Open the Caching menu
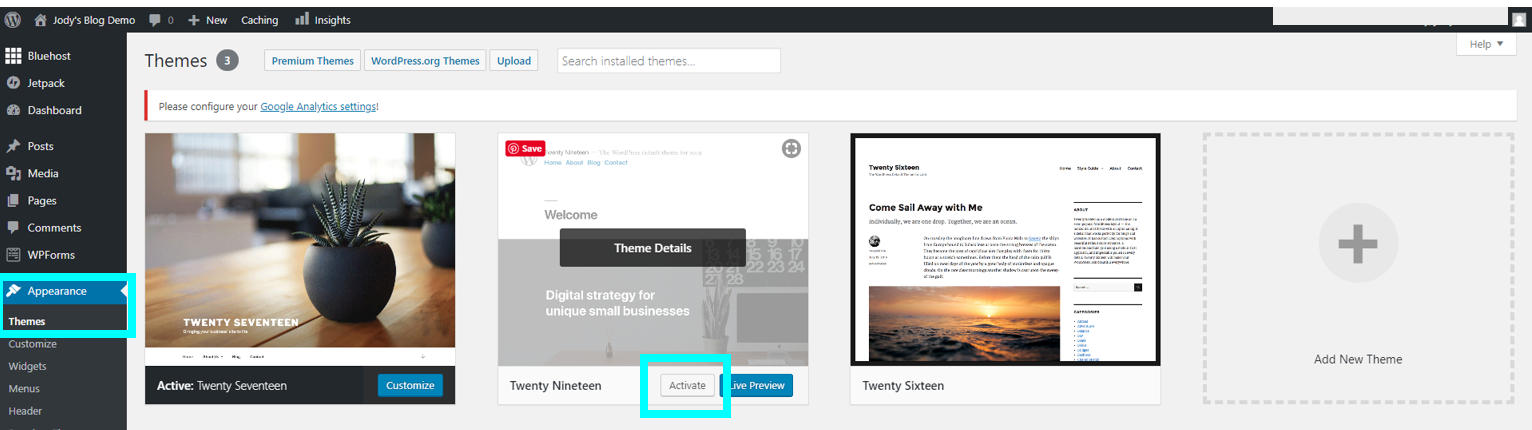This screenshot has width=1532, height=430. point(260,19)
